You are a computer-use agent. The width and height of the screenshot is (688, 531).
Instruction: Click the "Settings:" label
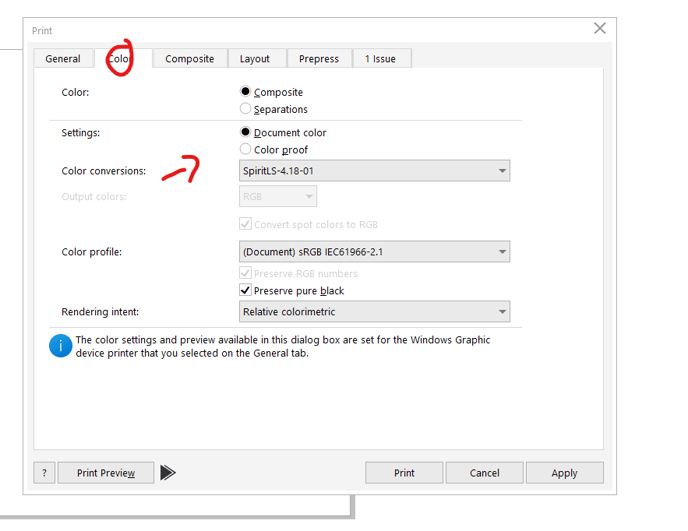pos(81,133)
